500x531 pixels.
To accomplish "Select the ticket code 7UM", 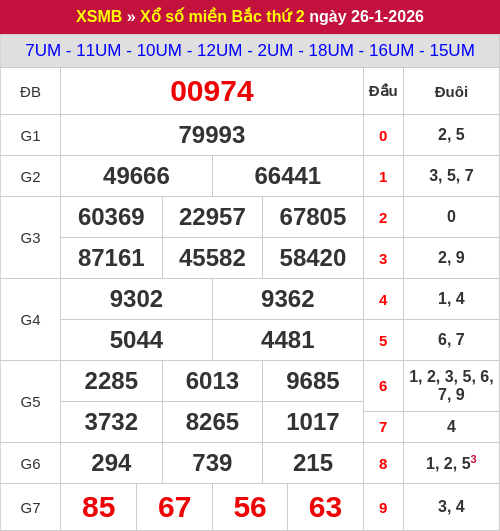I will click(x=43, y=50).
